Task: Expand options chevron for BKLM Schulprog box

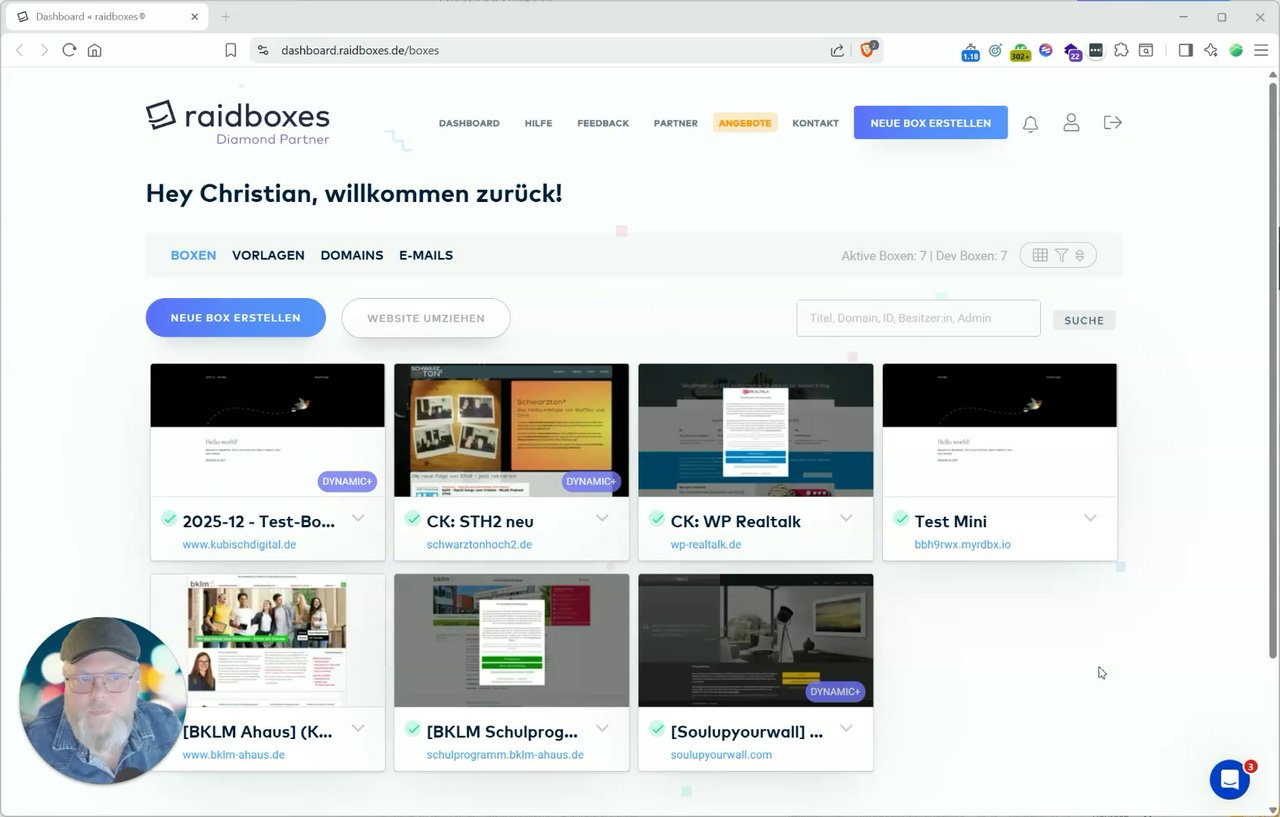Action: [602, 728]
